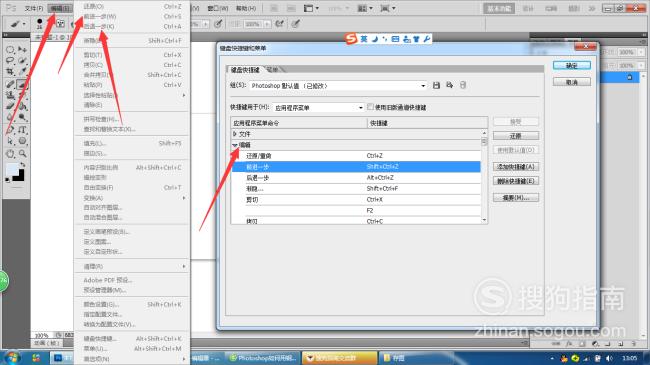650x365 pixels.
Task: Select the Move tool
Action: coord(23,50)
